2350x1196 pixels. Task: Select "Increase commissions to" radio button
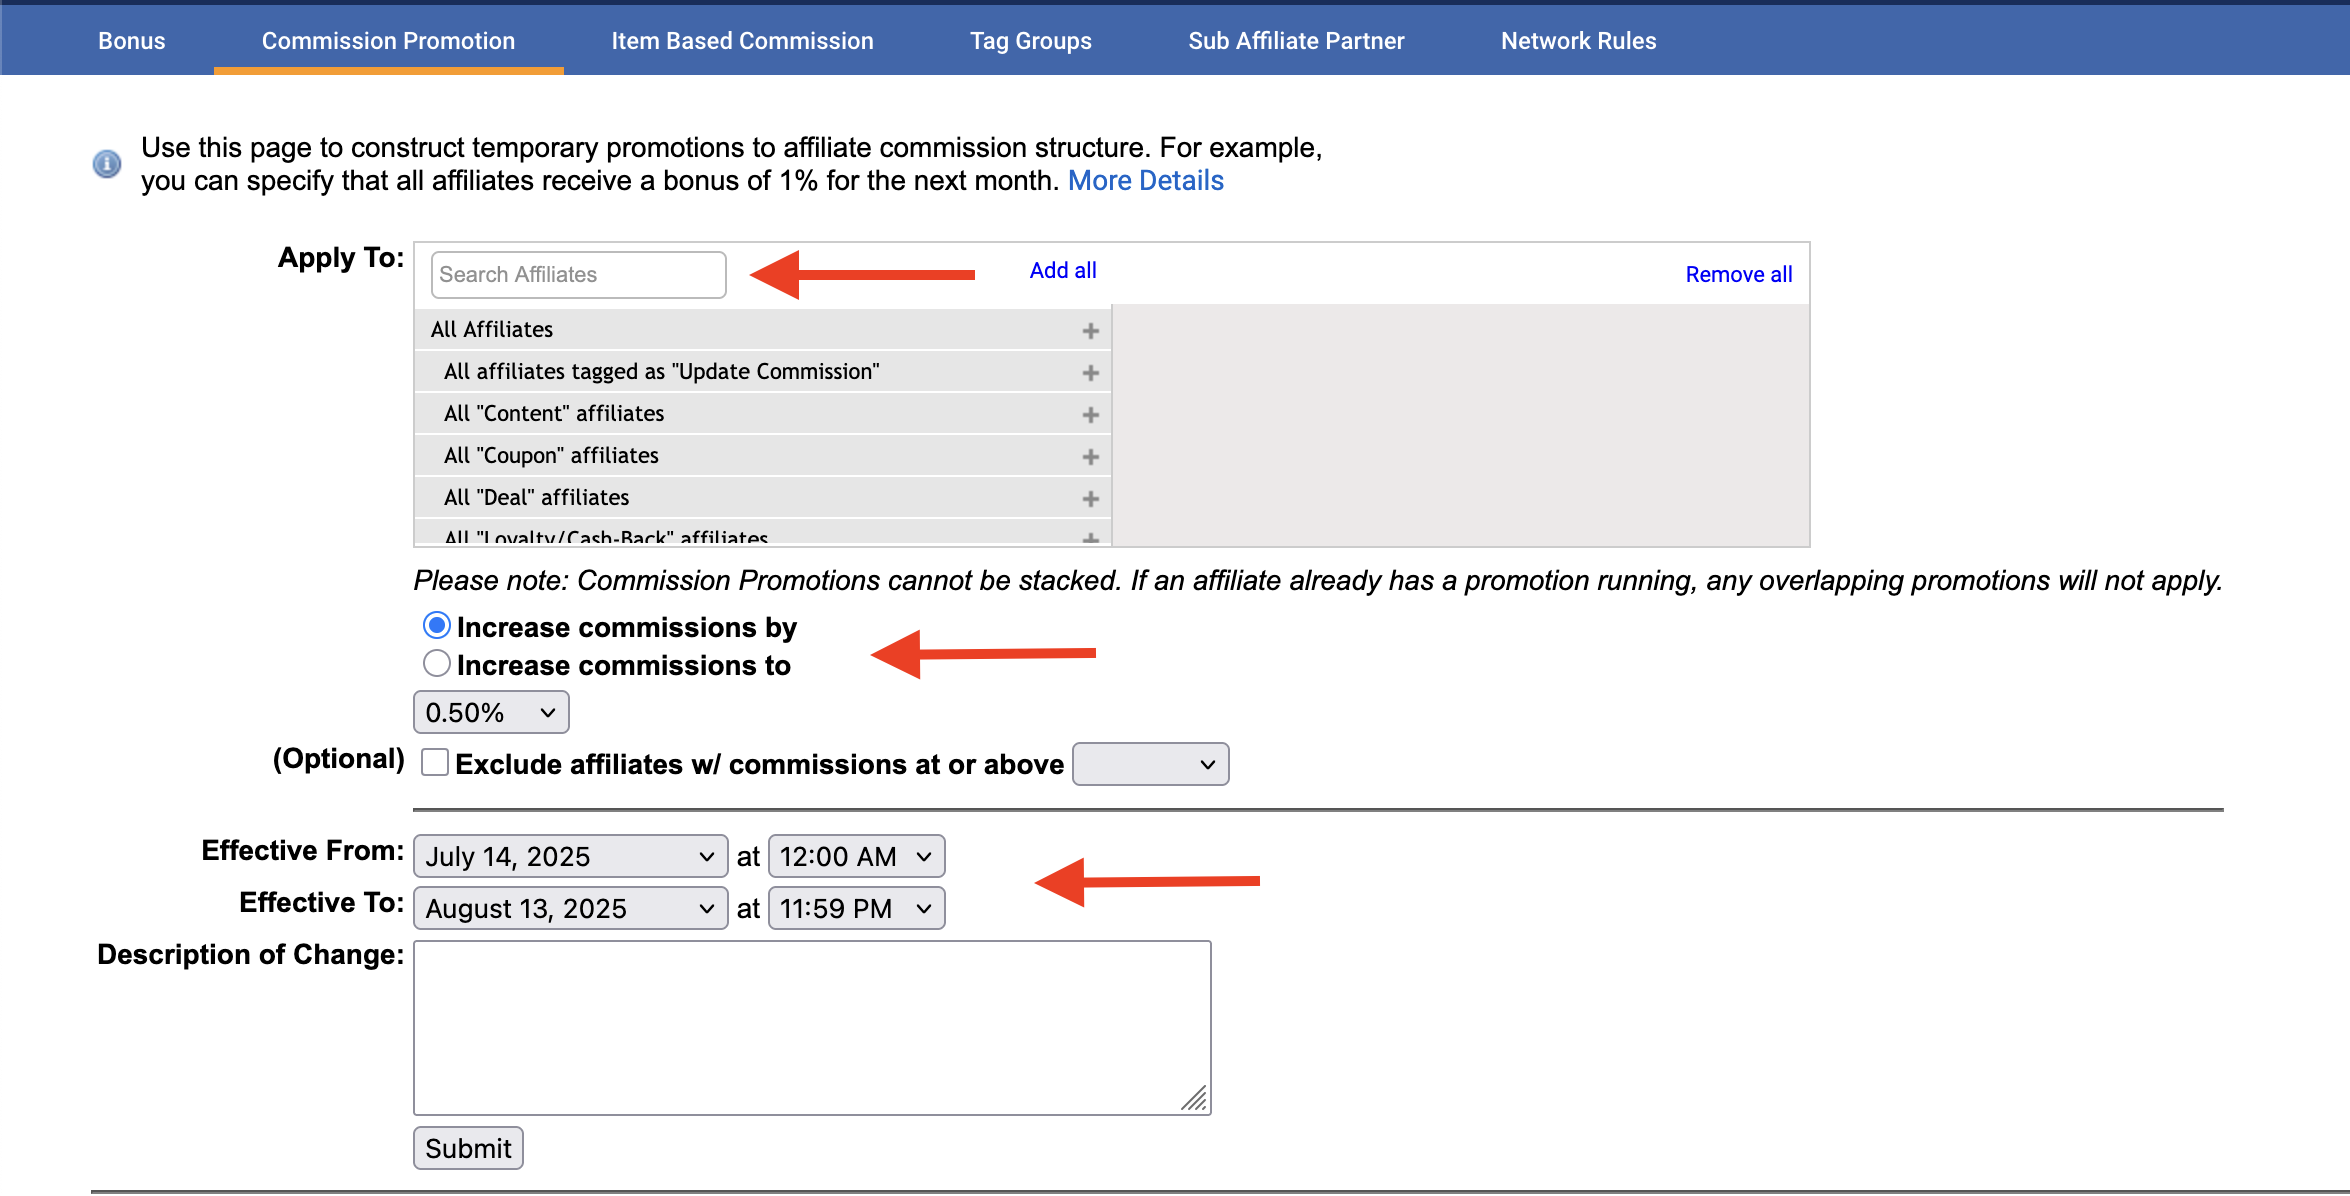pos(436,664)
